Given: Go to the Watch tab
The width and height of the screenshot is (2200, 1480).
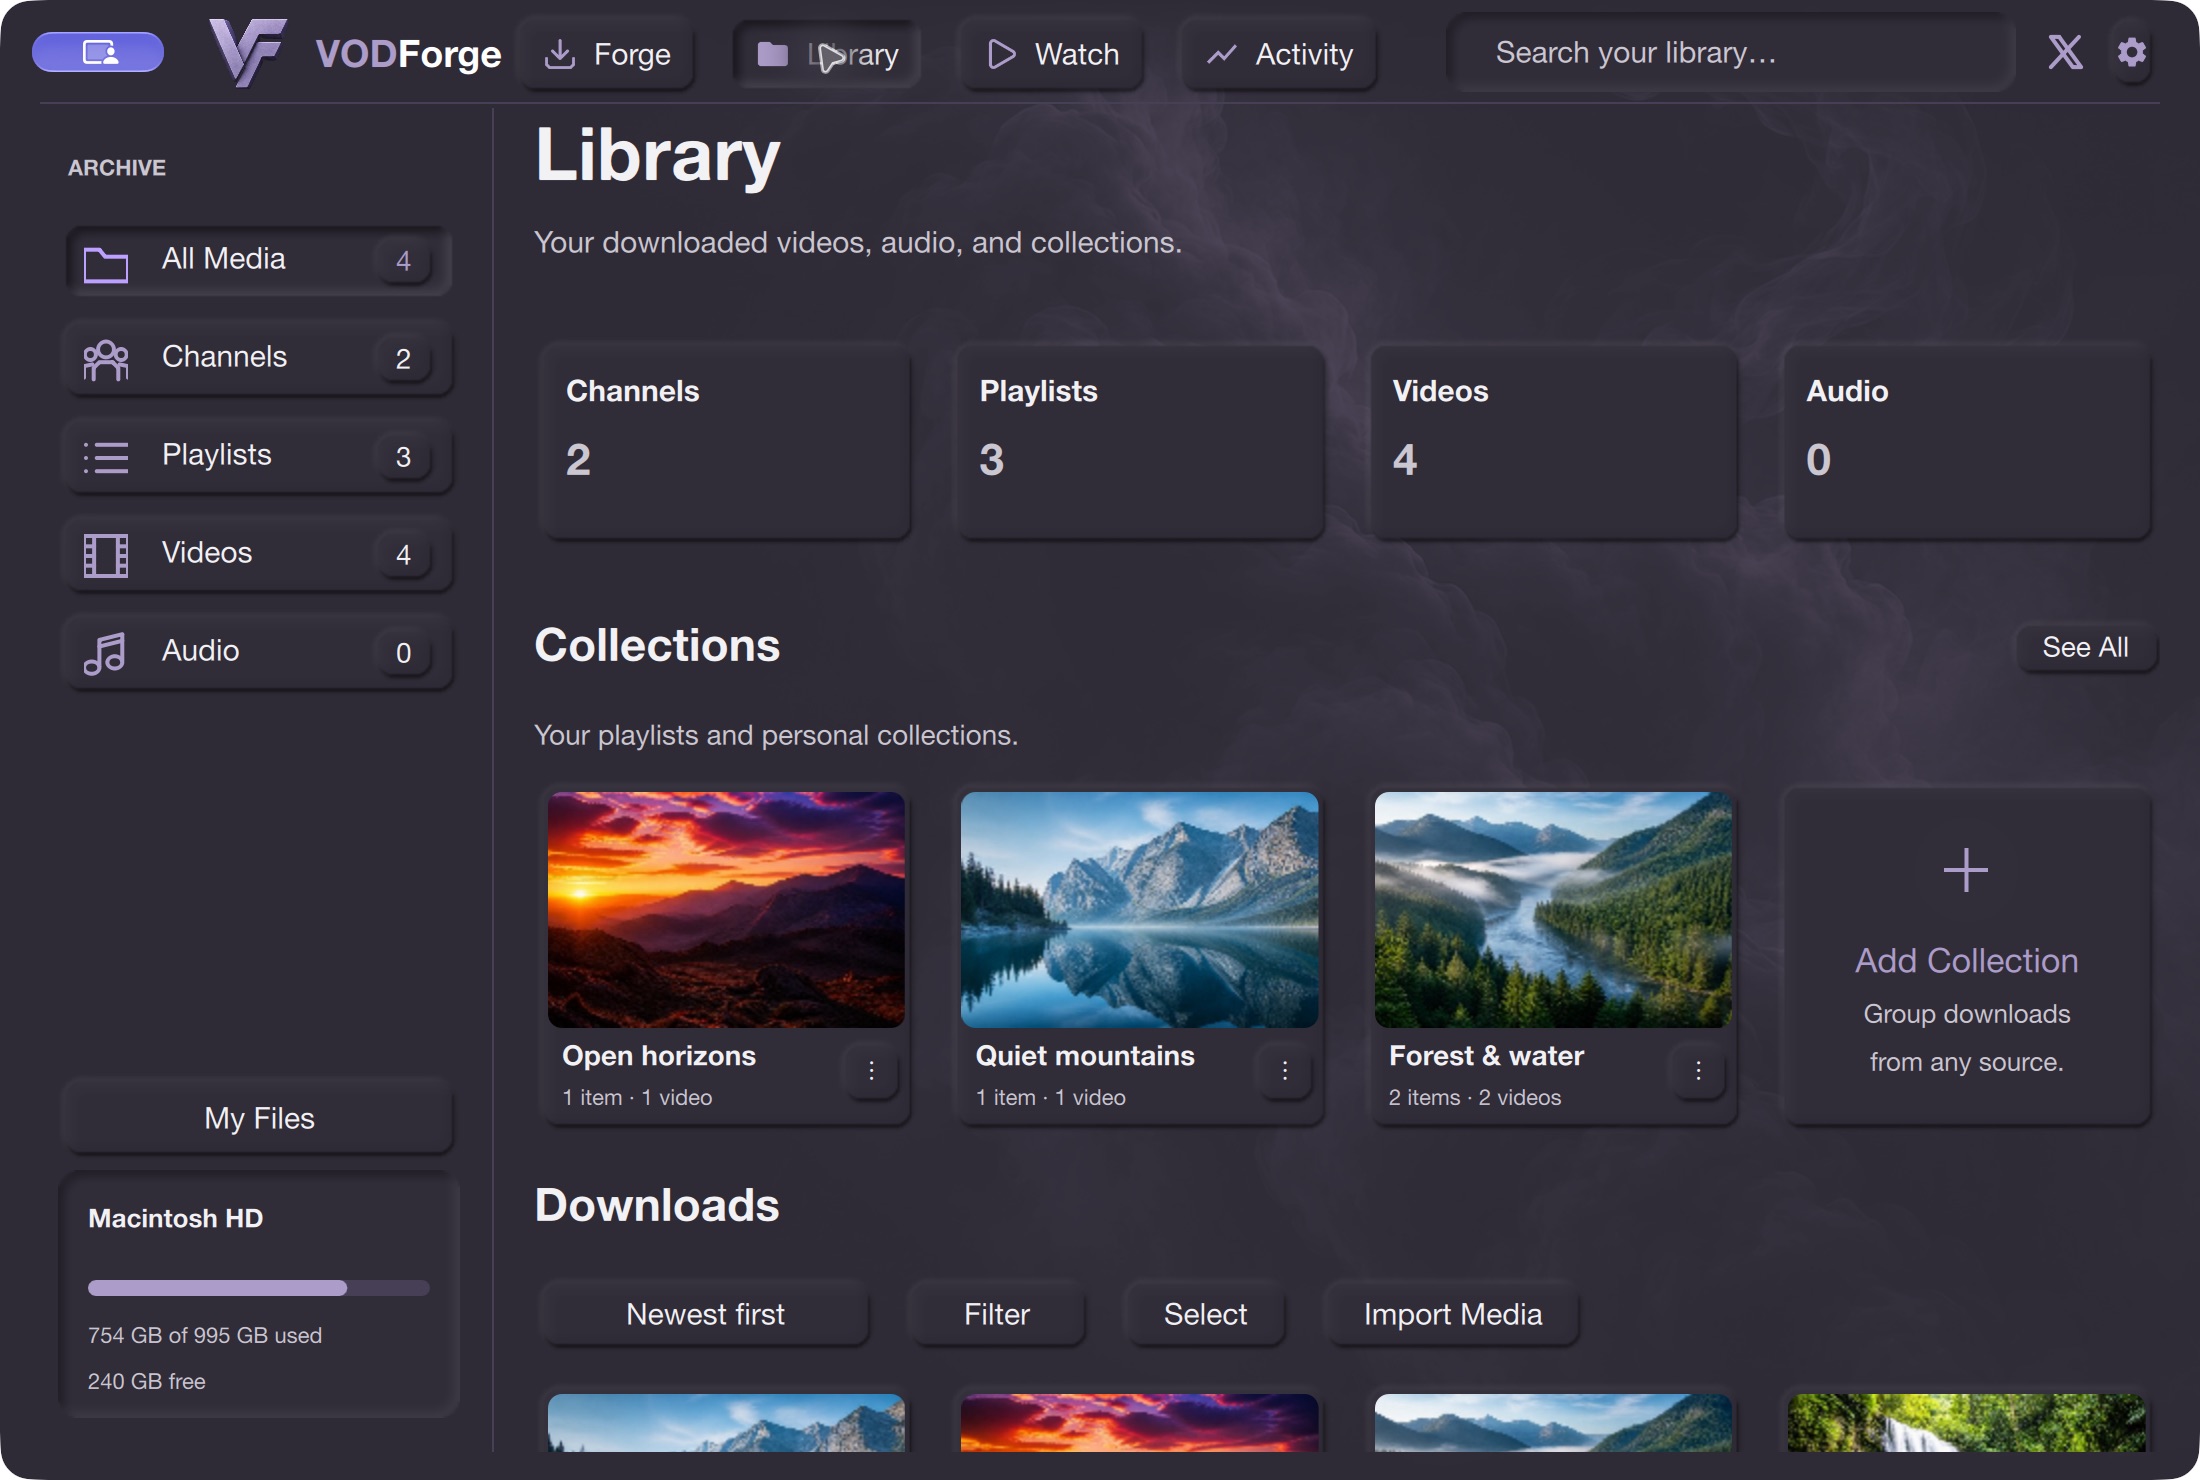Looking at the screenshot, I should click(1052, 54).
